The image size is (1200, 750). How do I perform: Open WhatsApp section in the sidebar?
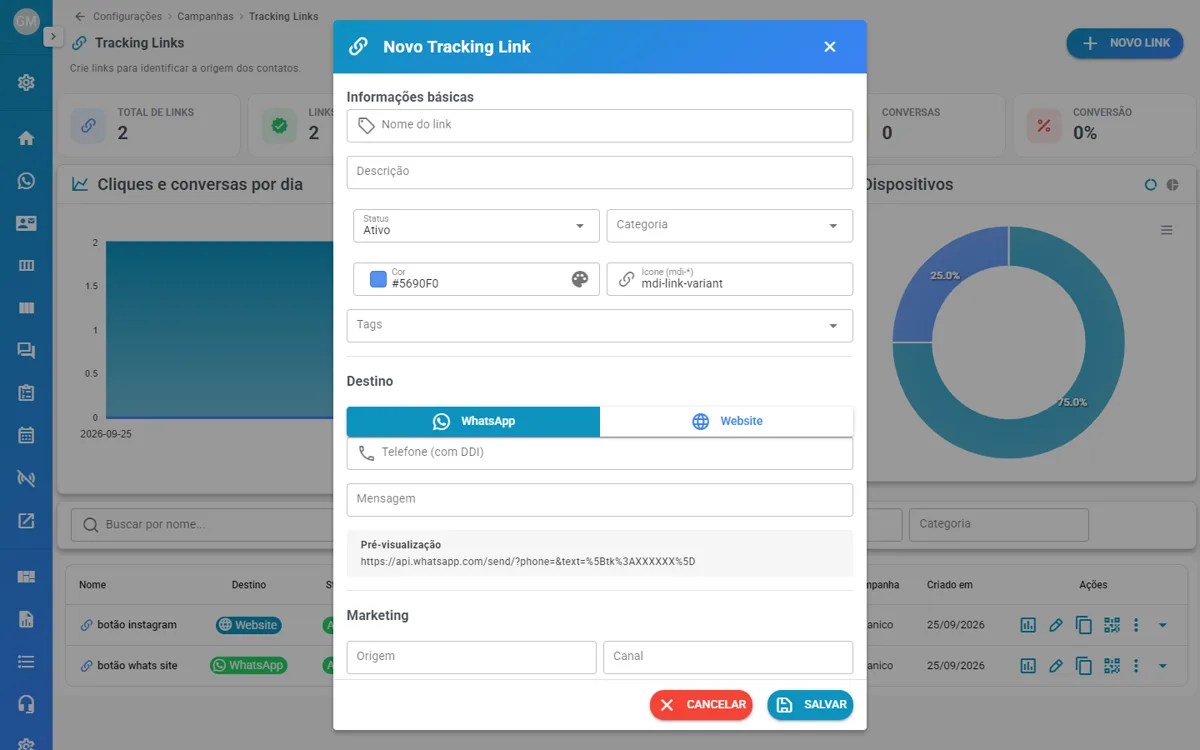(26, 181)
